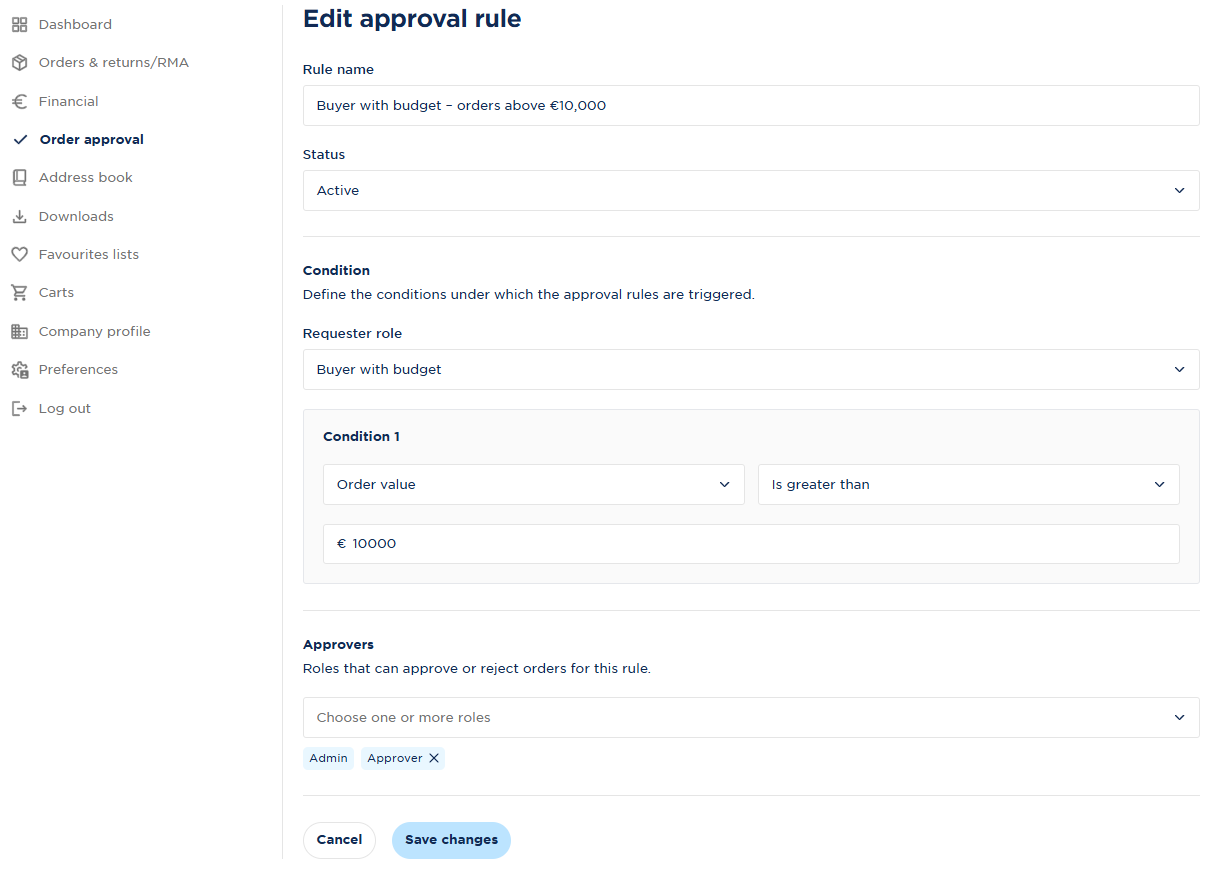Remove the Approver role tag
This screenshot has width=1232, height=878.
[x=434, y=758]
